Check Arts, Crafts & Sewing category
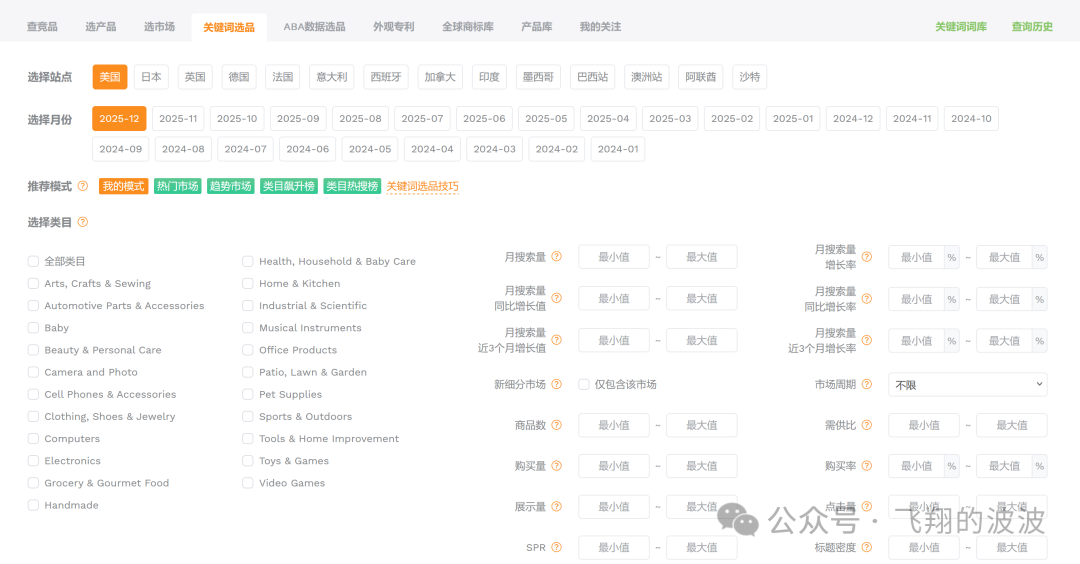Screen dimensions: 1080x564 (x=33, y=283)
